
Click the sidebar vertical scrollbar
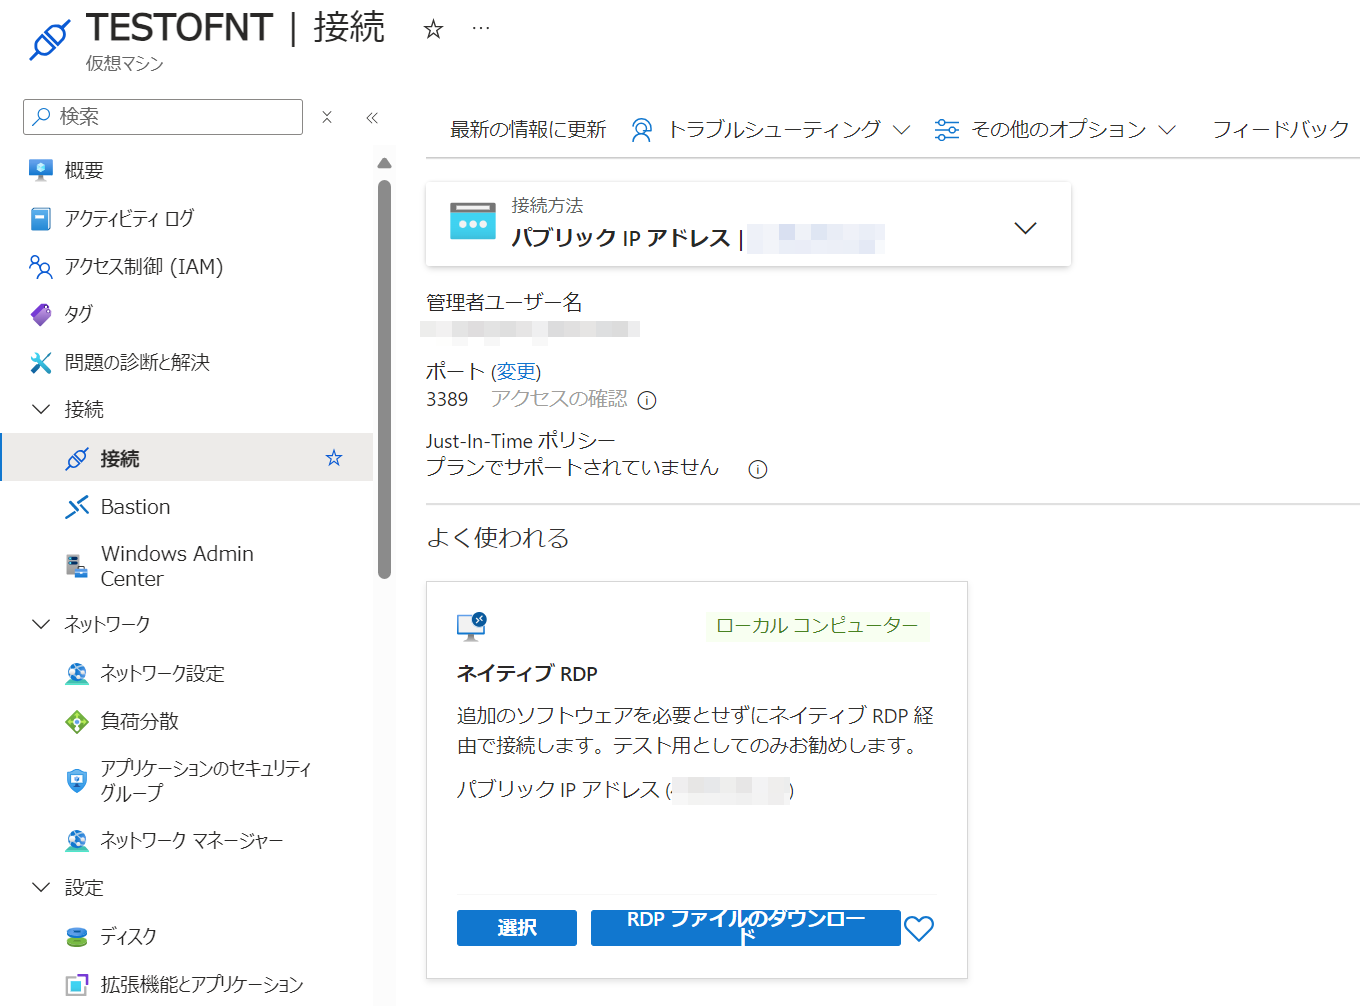click(x=385, y=380)
